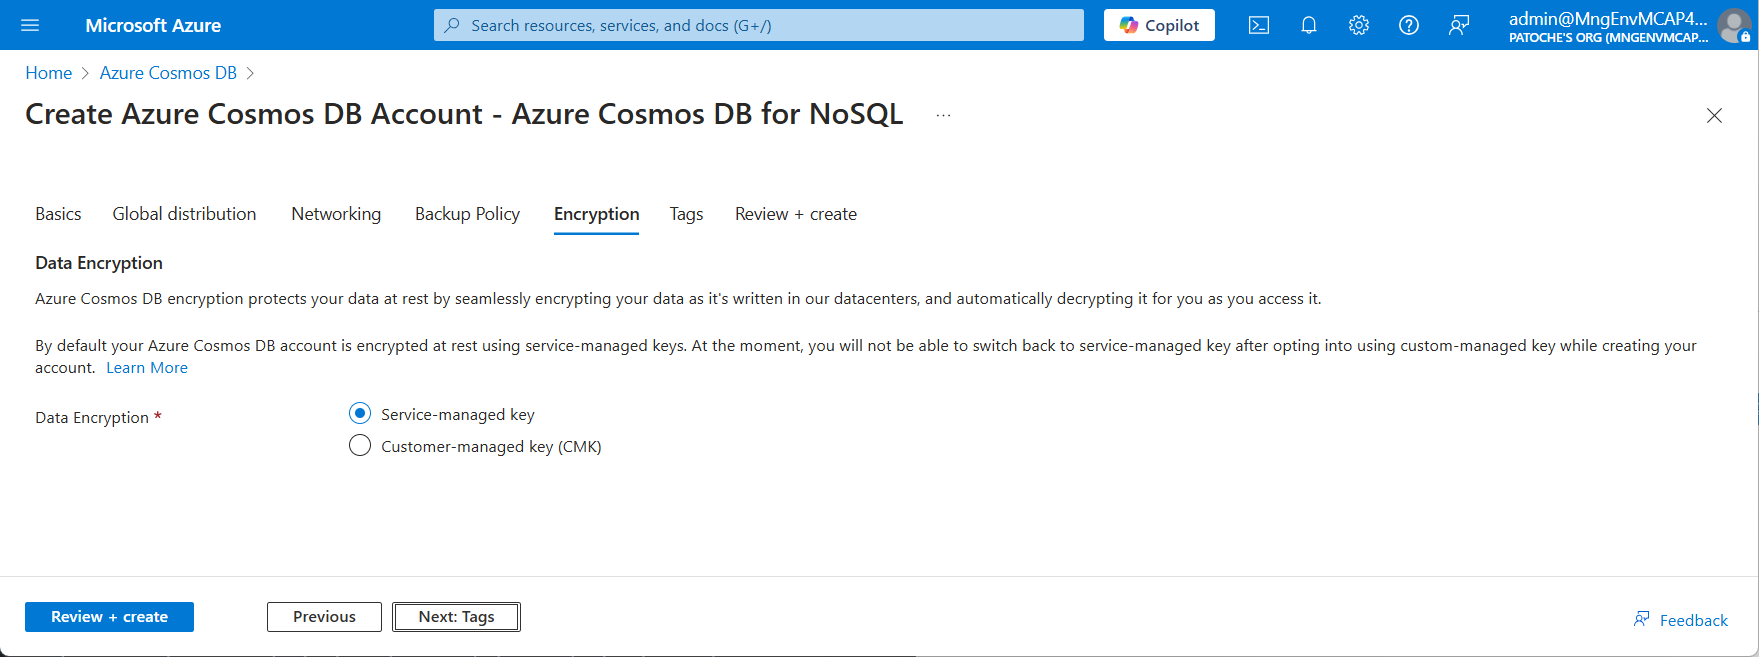Open the Help question mark menu
This screenshot has height=657, width=1759.
click(1409, 25)
